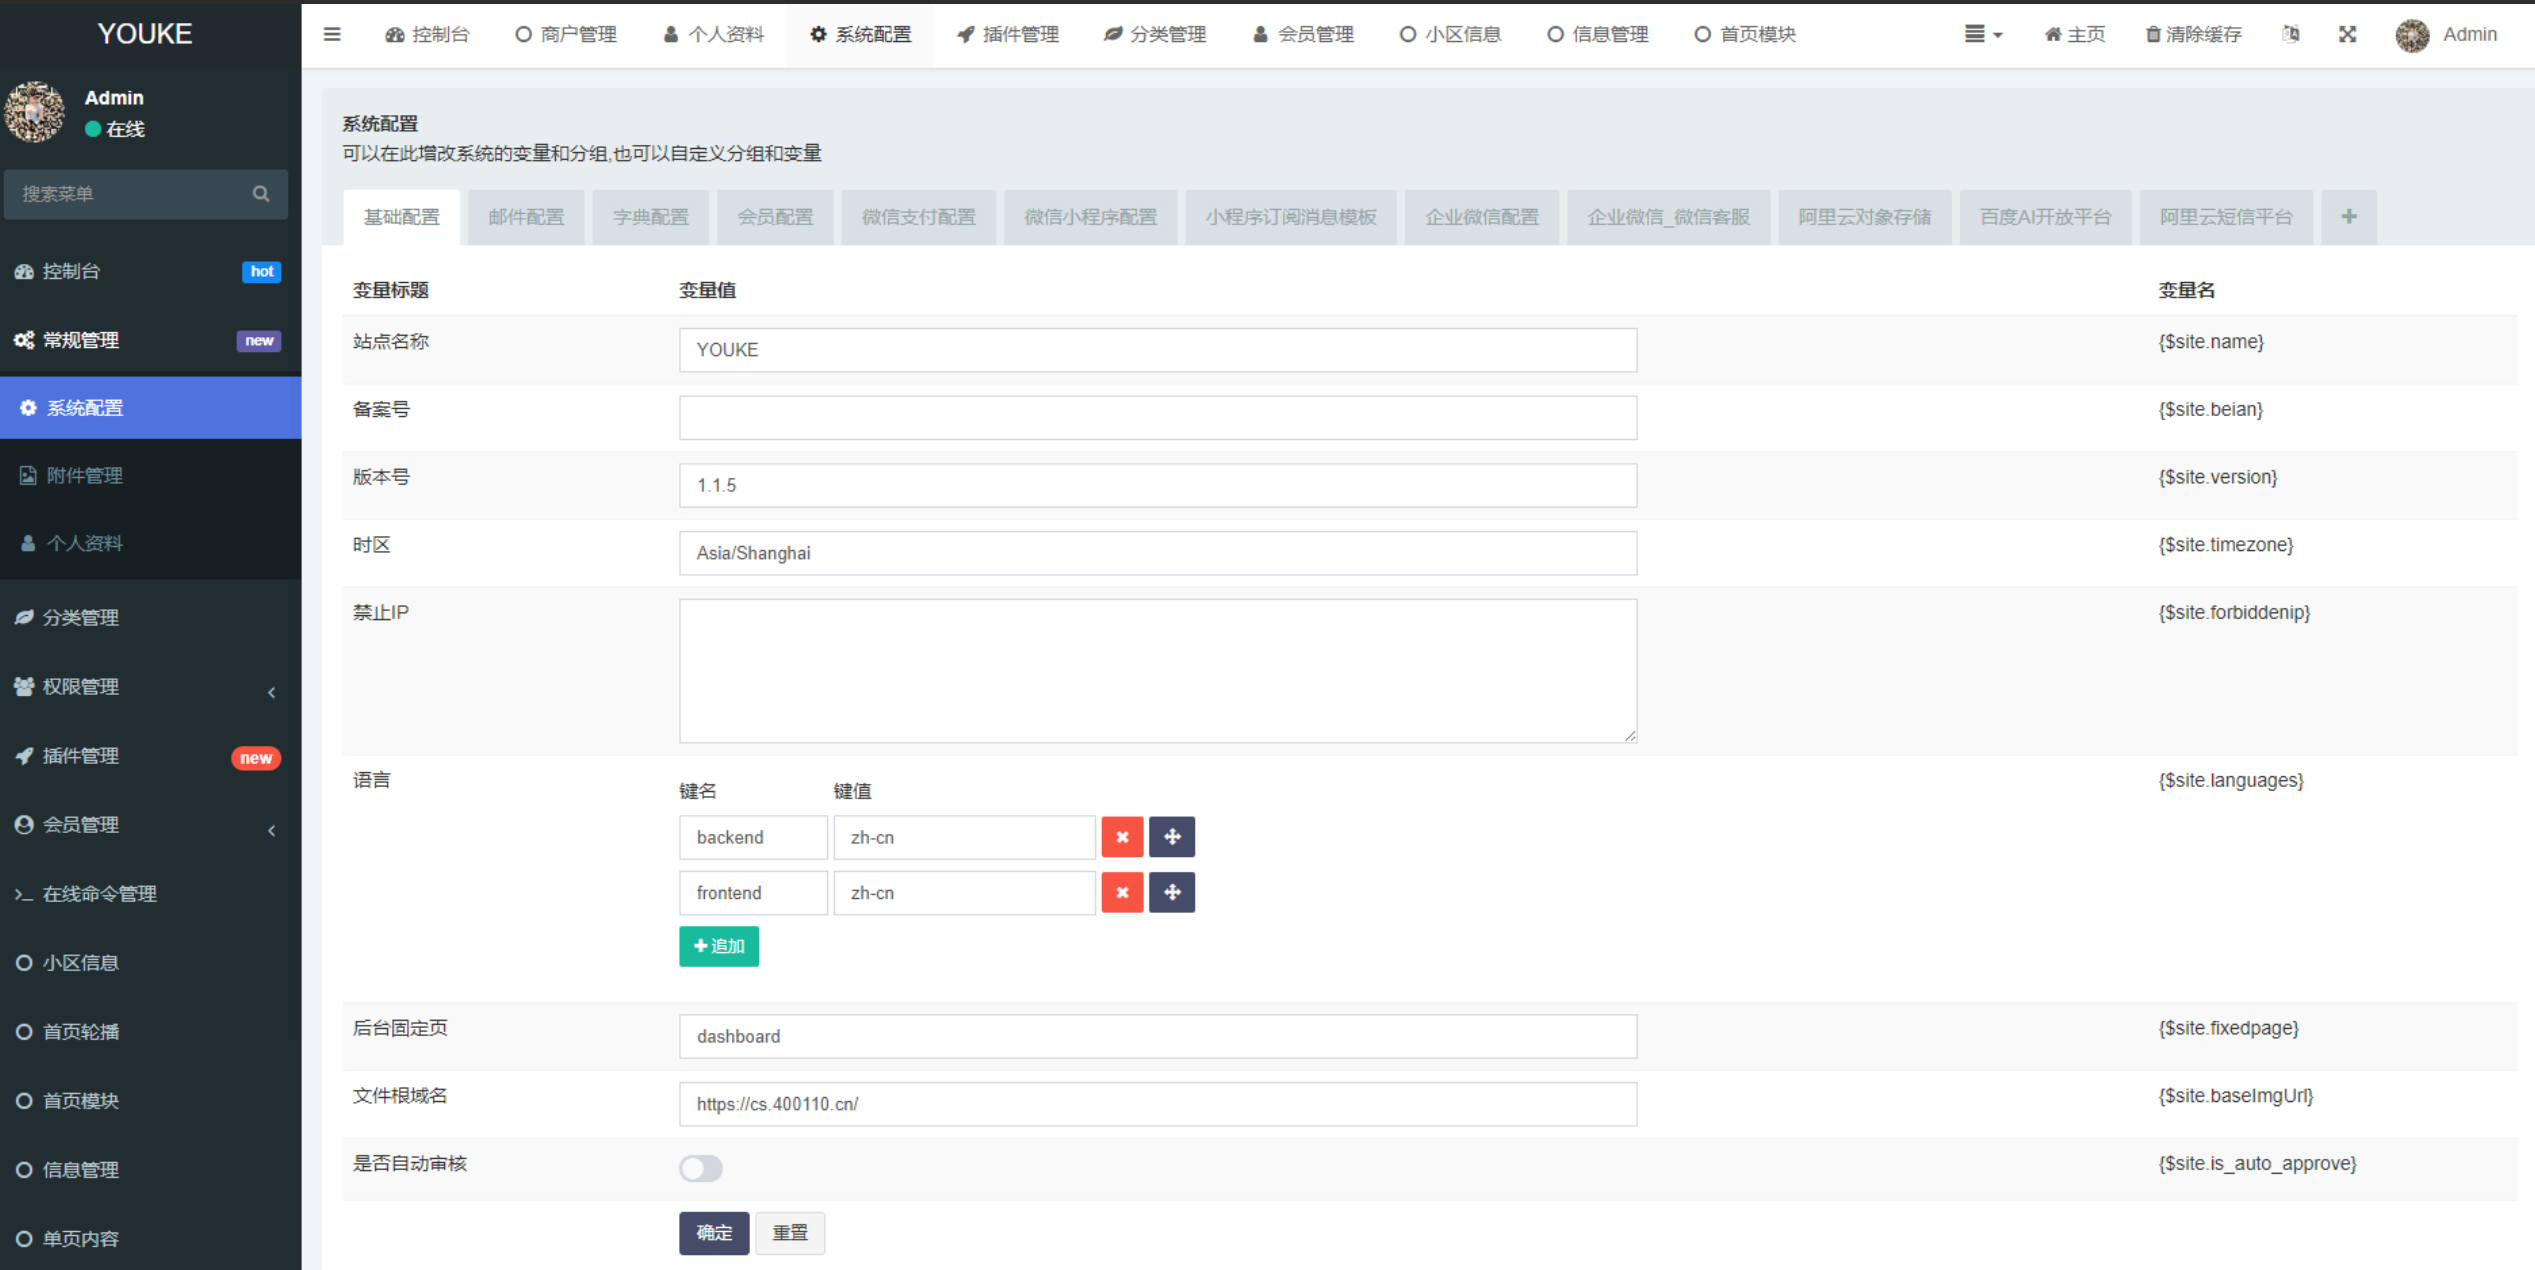Switch to the 邮件配置 tab

(526, 216)
